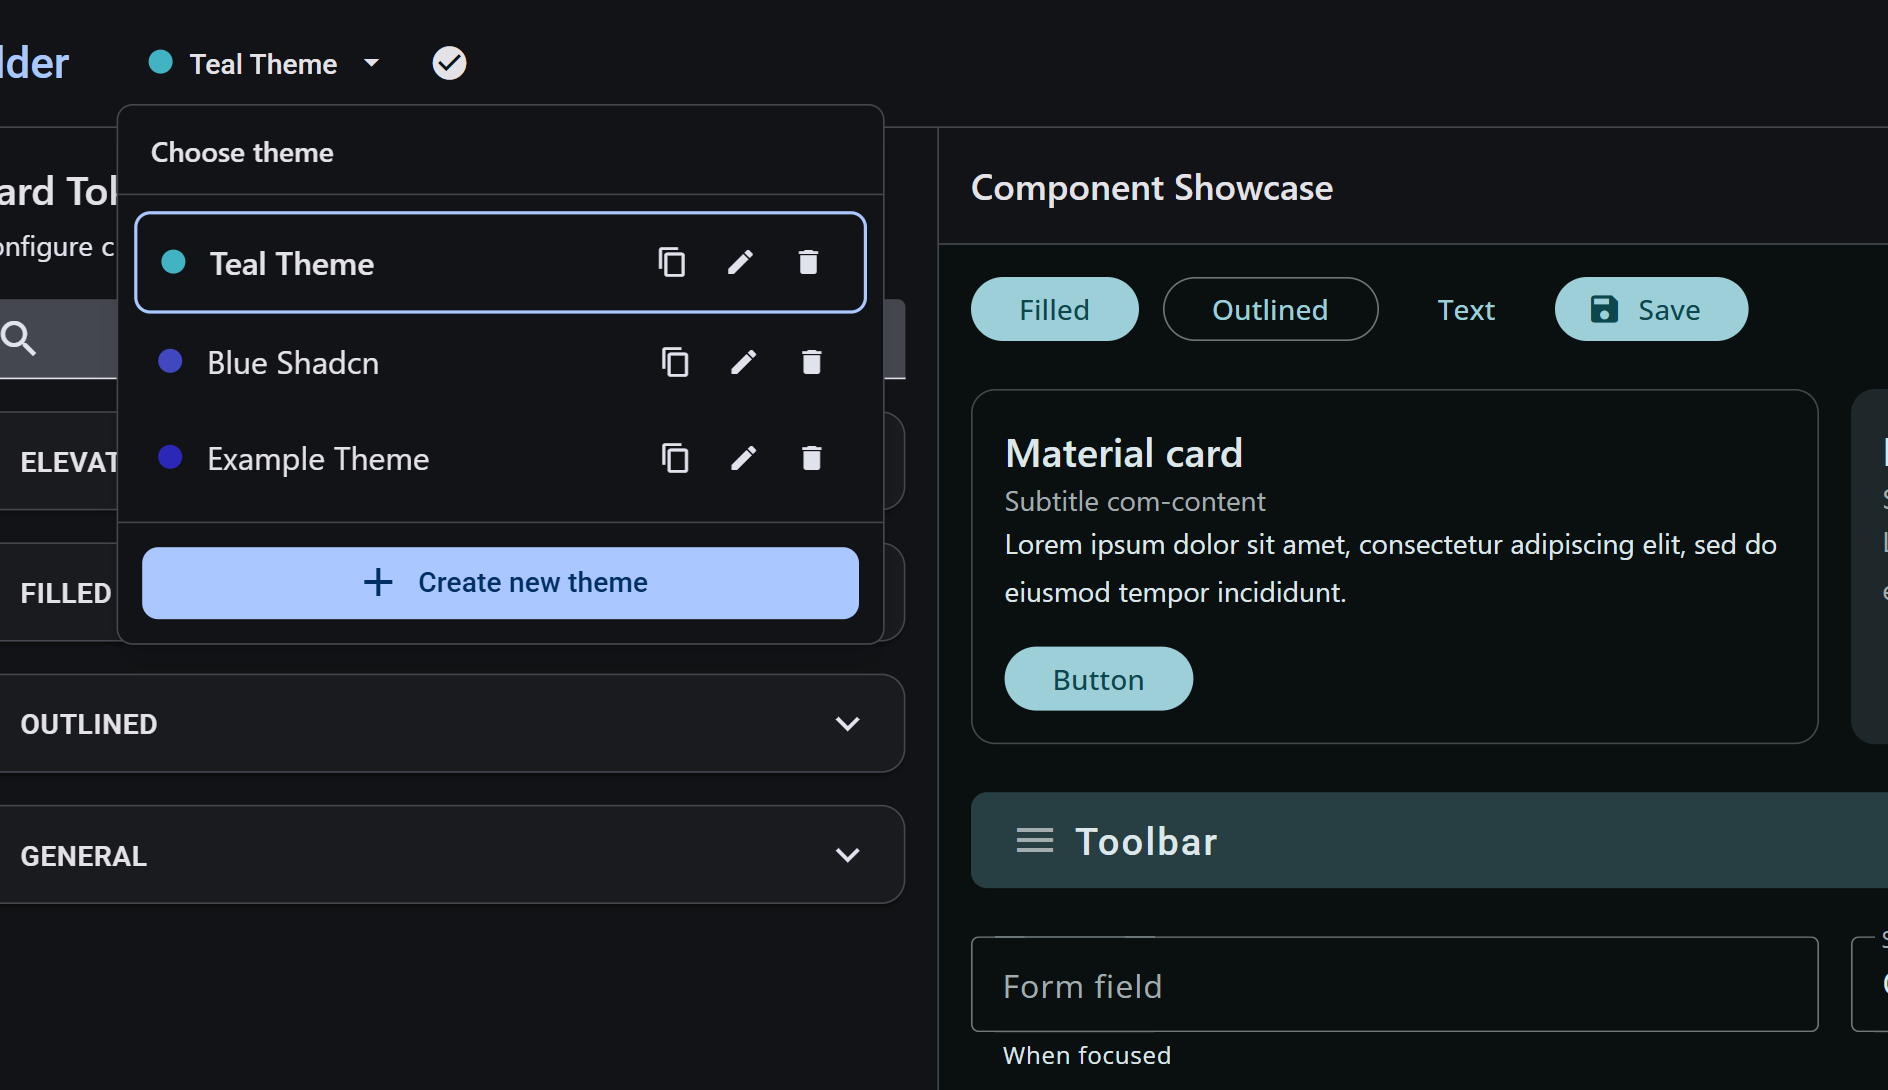Edit the Blue Shadcn theme
The image size is (1888, 1090).
coord(743,362)
